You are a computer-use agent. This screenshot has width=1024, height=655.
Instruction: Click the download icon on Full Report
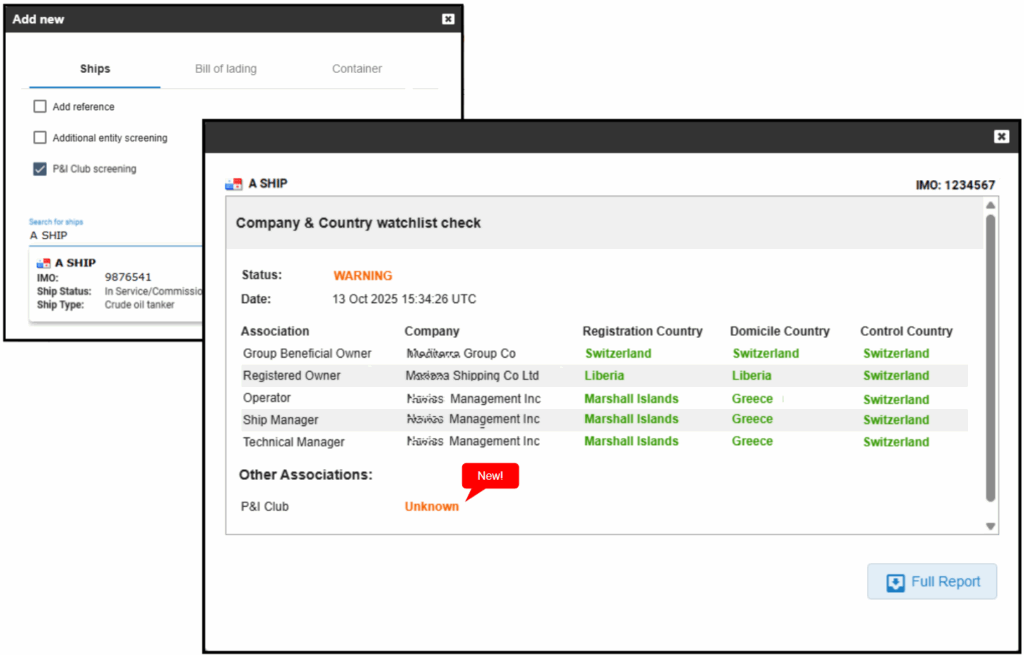point(895,582)
